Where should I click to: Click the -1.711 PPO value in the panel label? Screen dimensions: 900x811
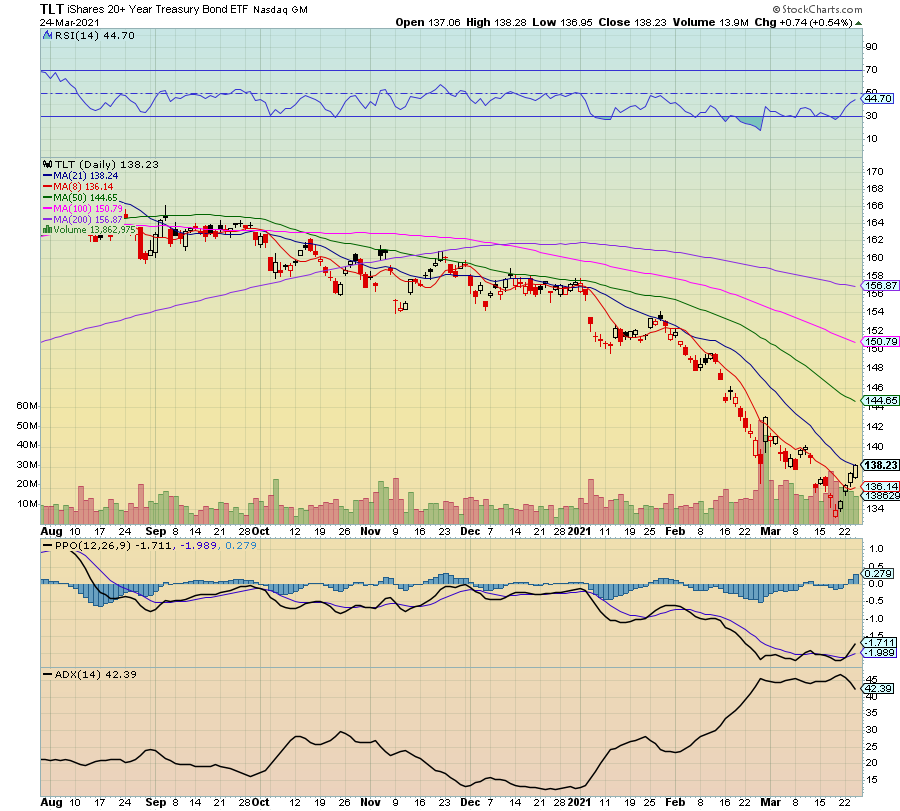point(153,546)
